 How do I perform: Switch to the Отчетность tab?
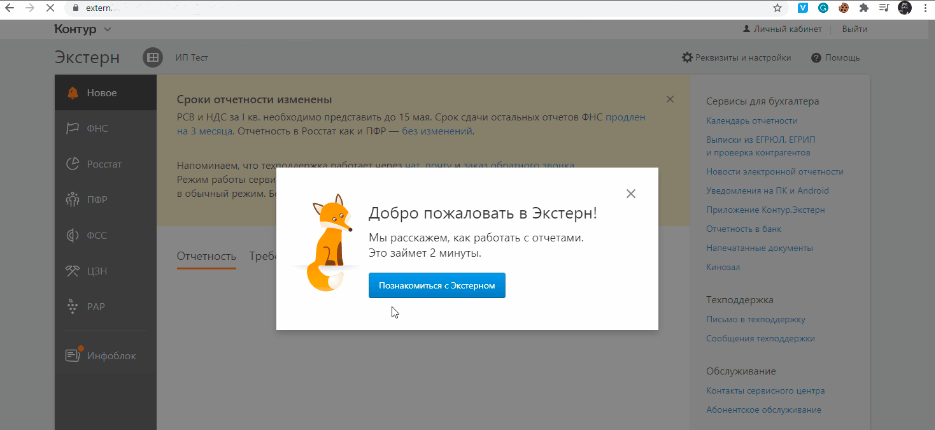tap(206, 256)
